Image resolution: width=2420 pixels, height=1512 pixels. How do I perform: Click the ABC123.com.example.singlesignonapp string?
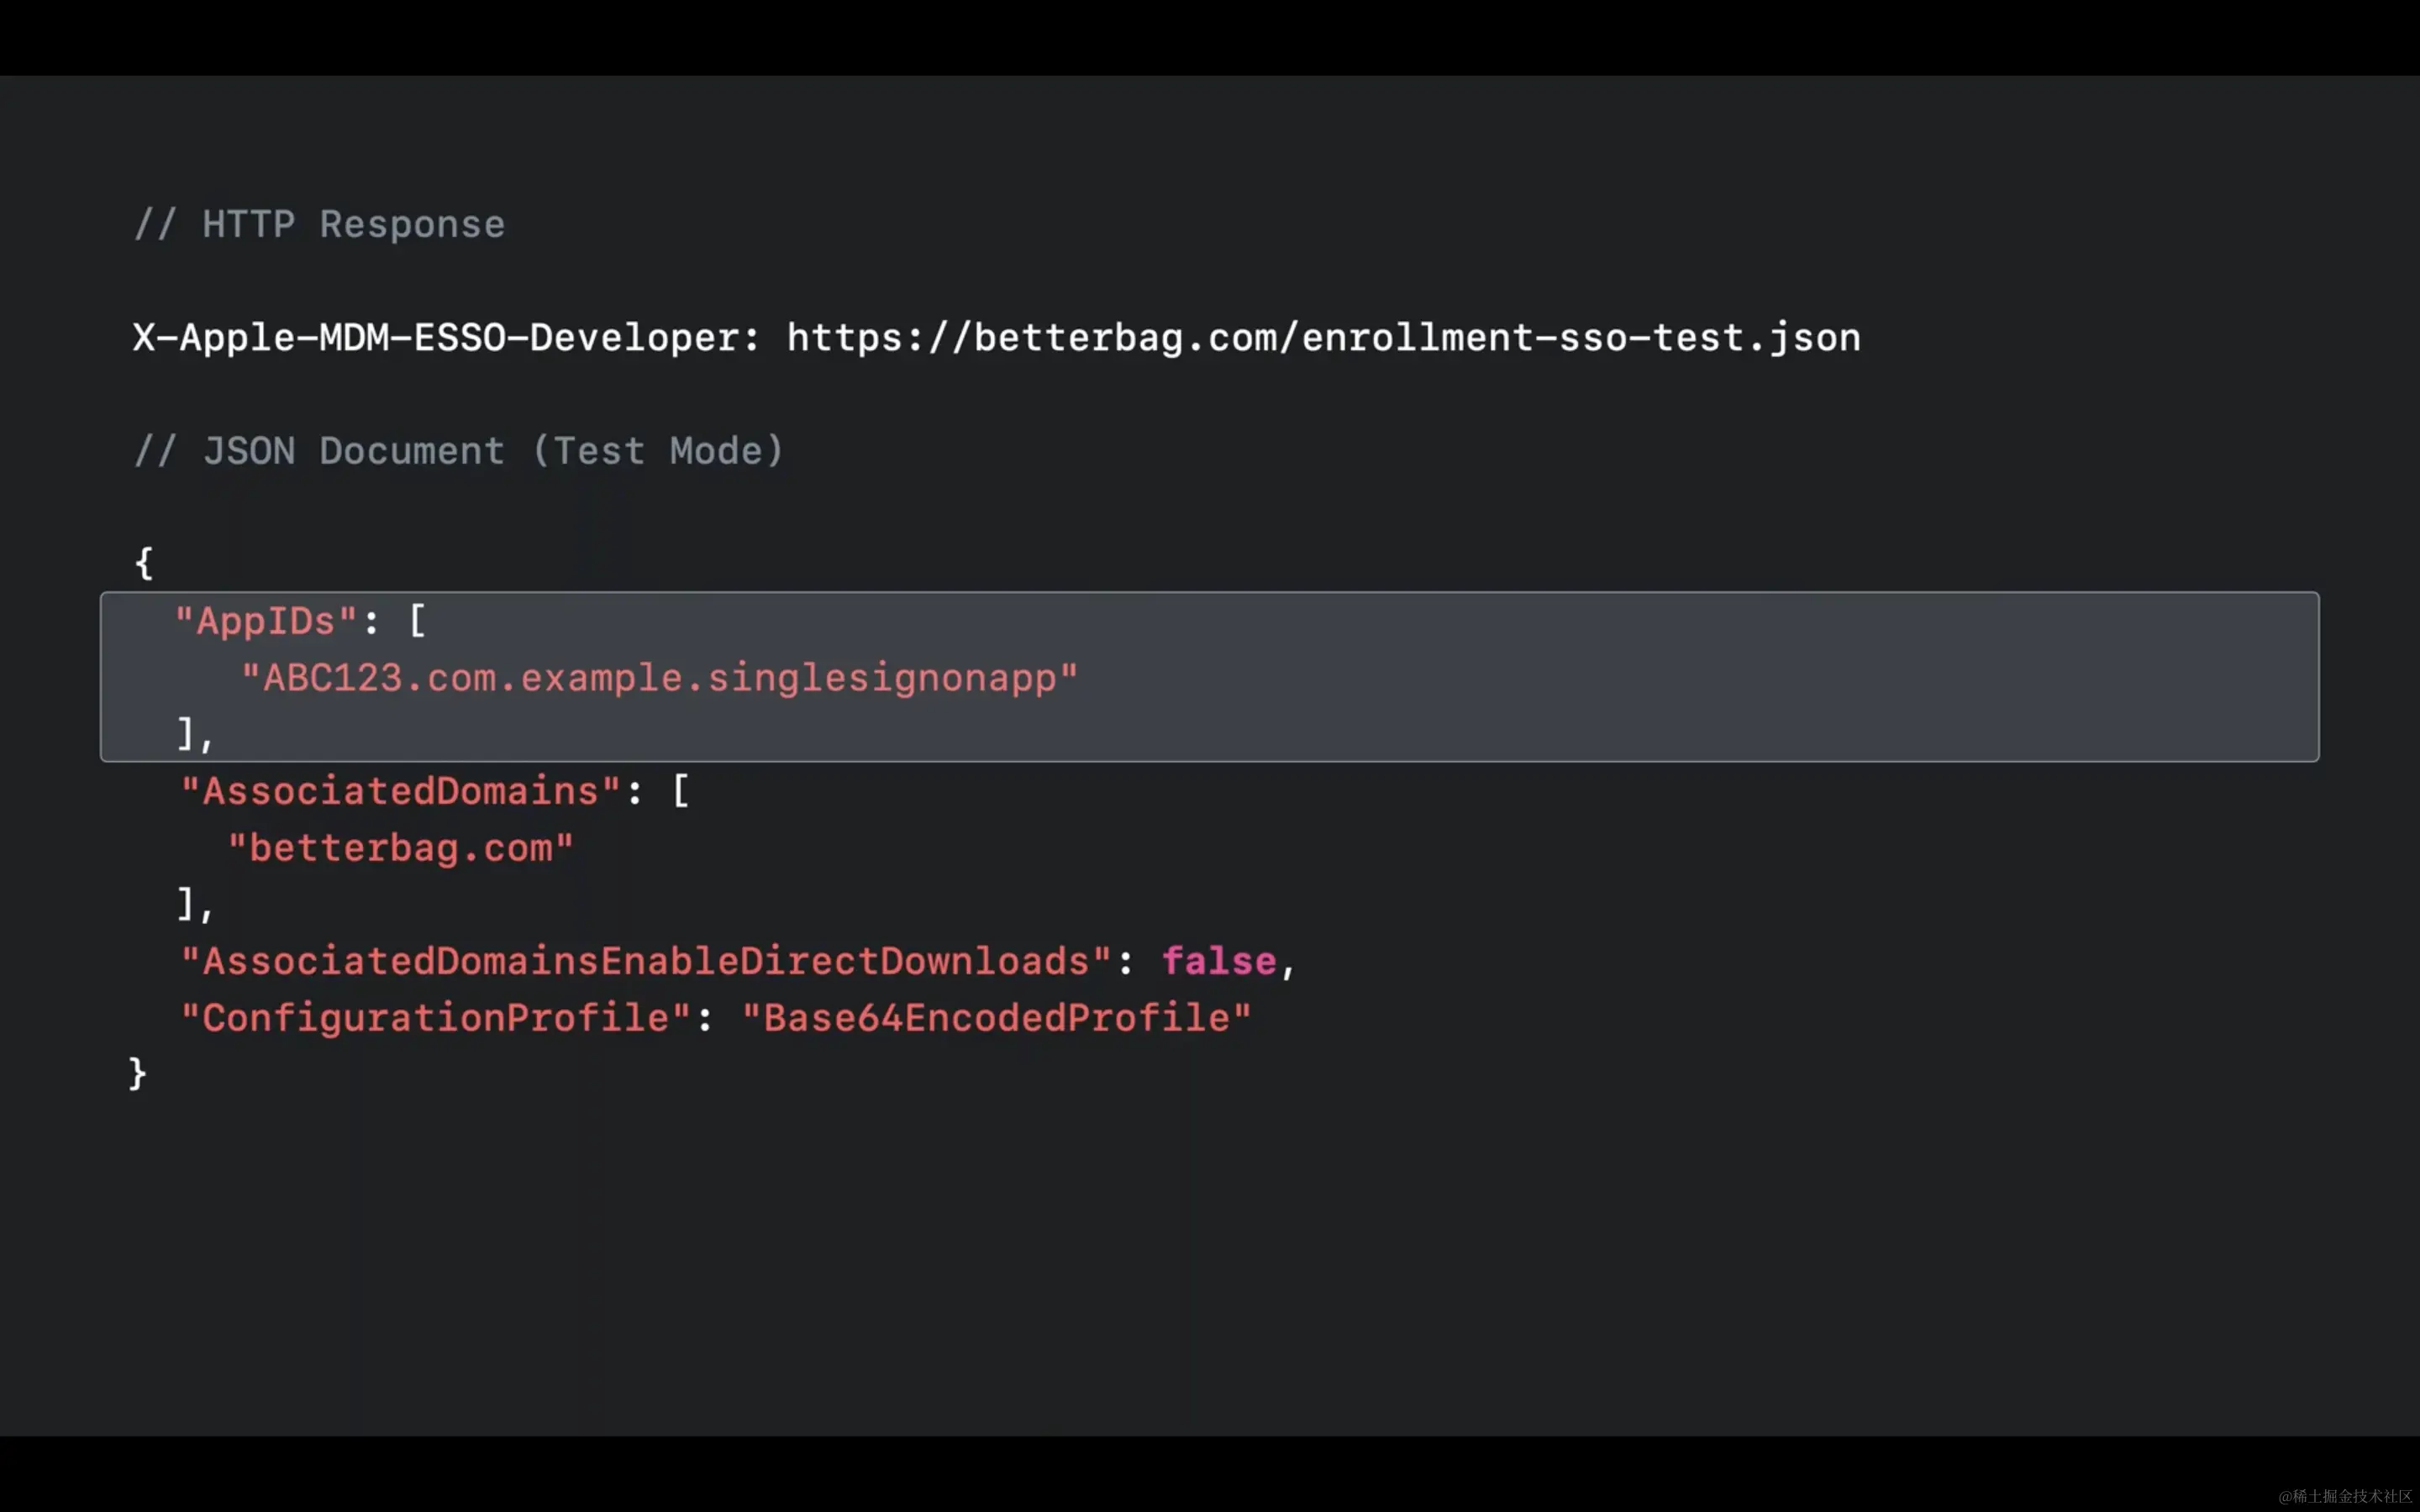coord(659,678)
